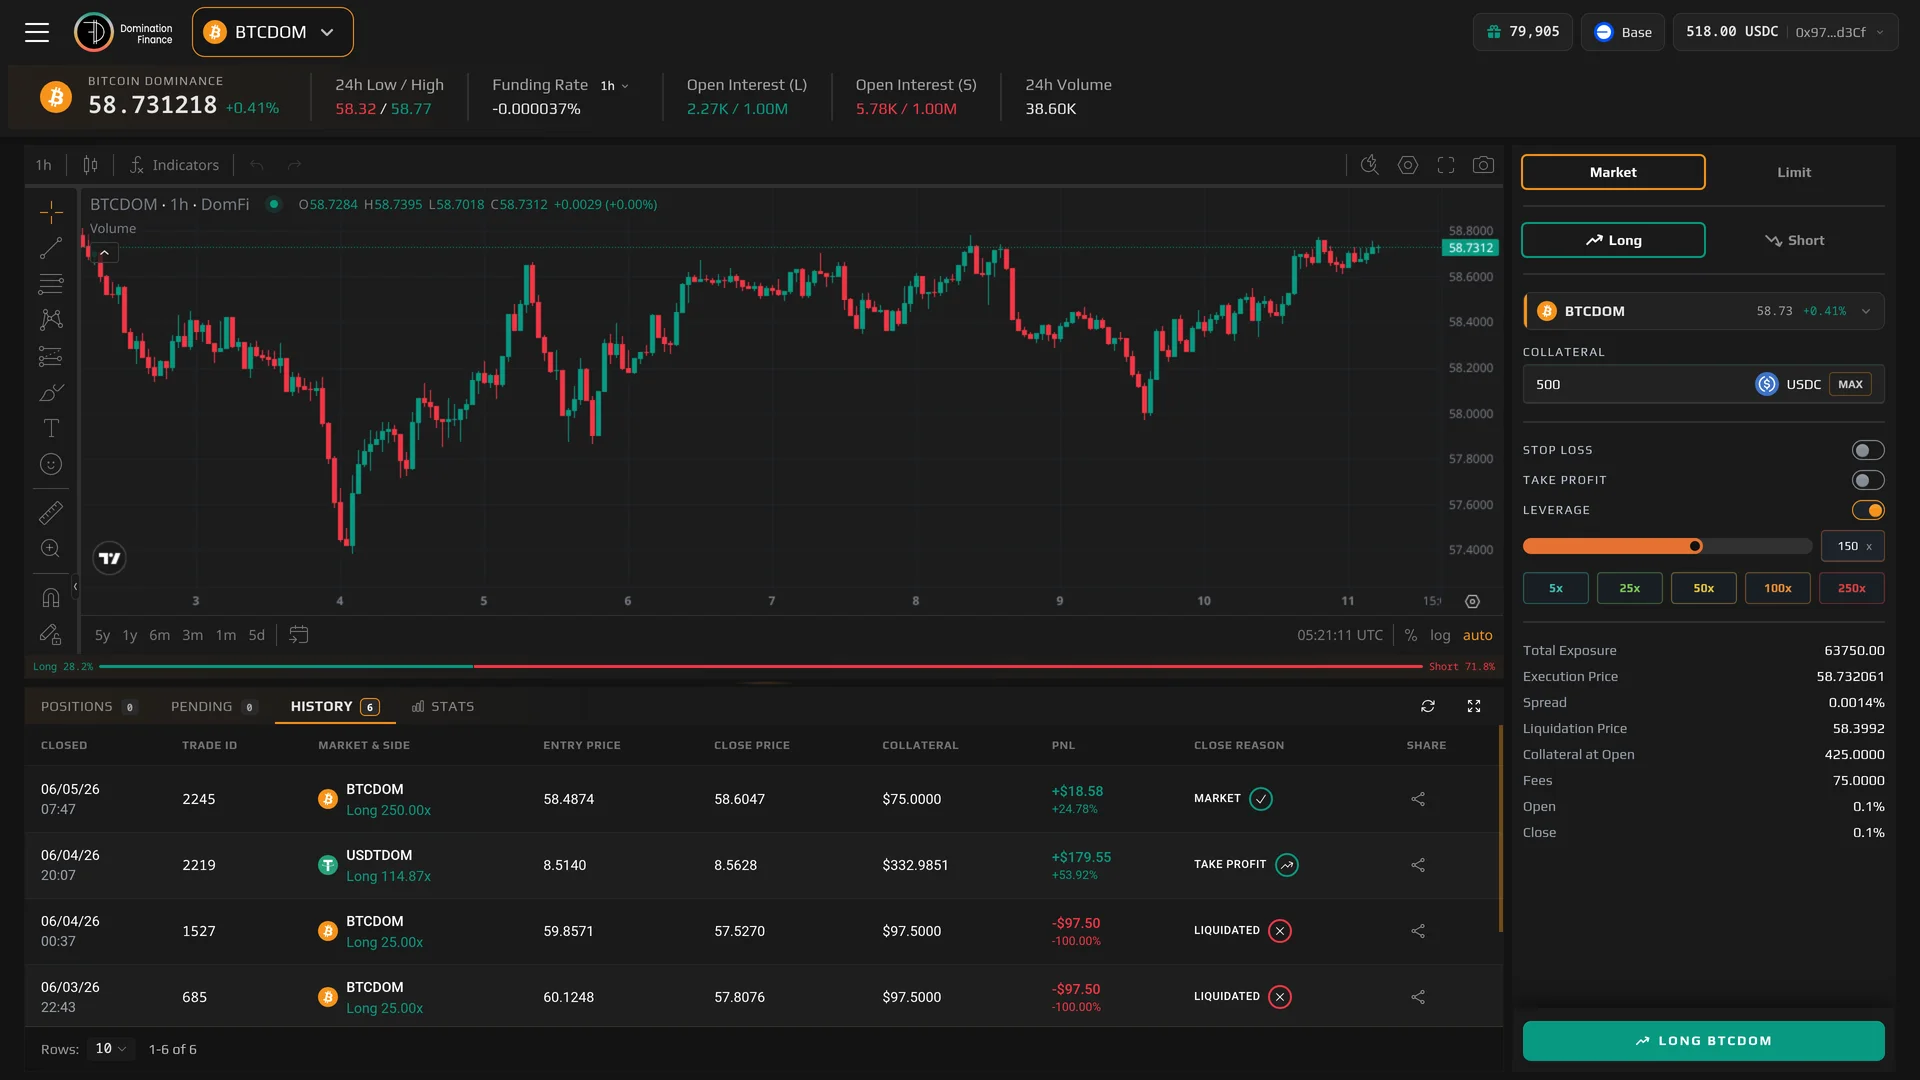Select the Fibonacci retracement tool
The width and height of the screenshot is (1920, 1080).
[51, 284]
